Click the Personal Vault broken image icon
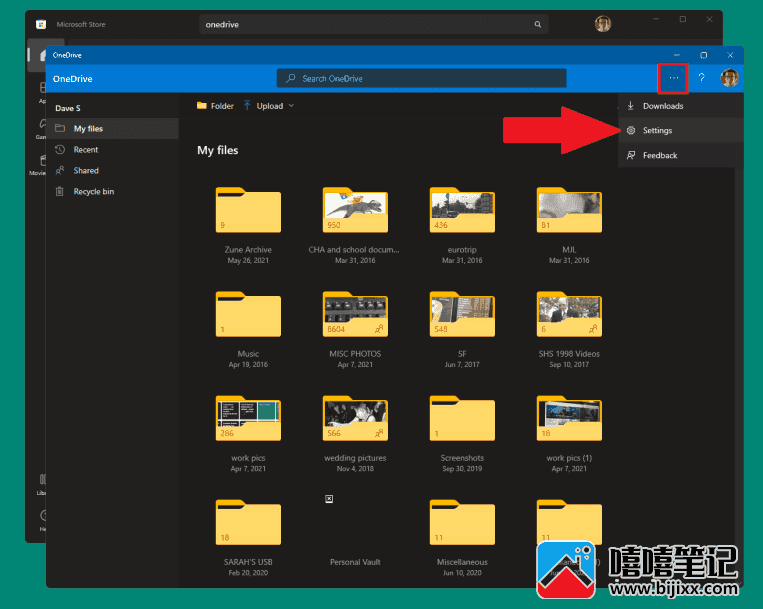 [x=329, y=499]
